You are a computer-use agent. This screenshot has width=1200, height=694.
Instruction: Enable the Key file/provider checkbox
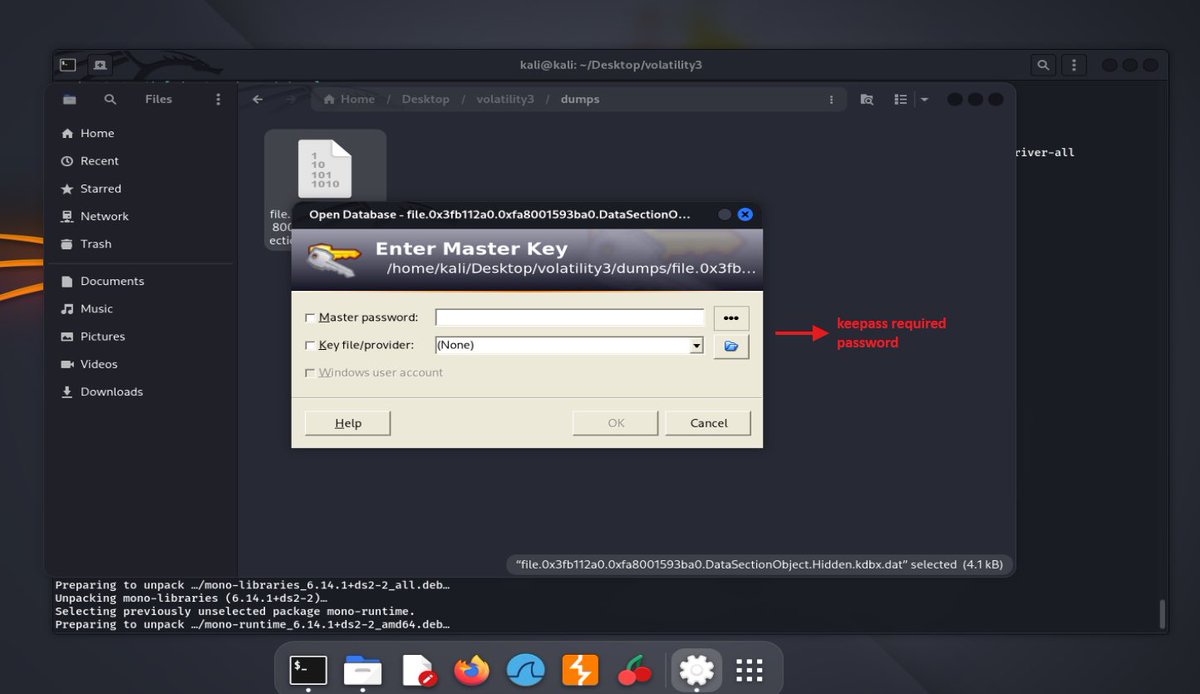[x=310, y=345]
